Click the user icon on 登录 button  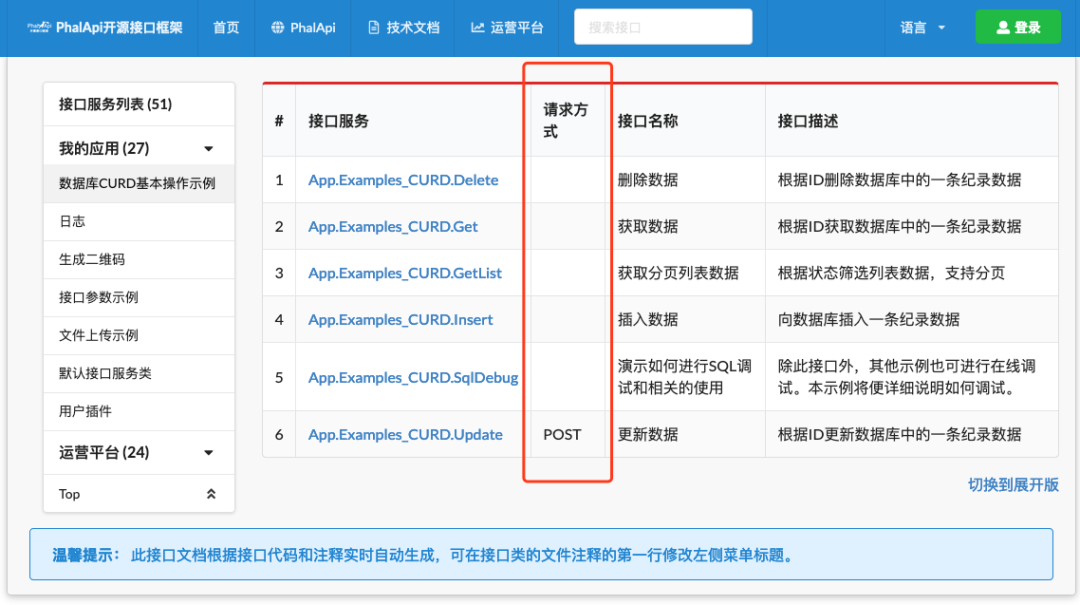point(1003,28)
